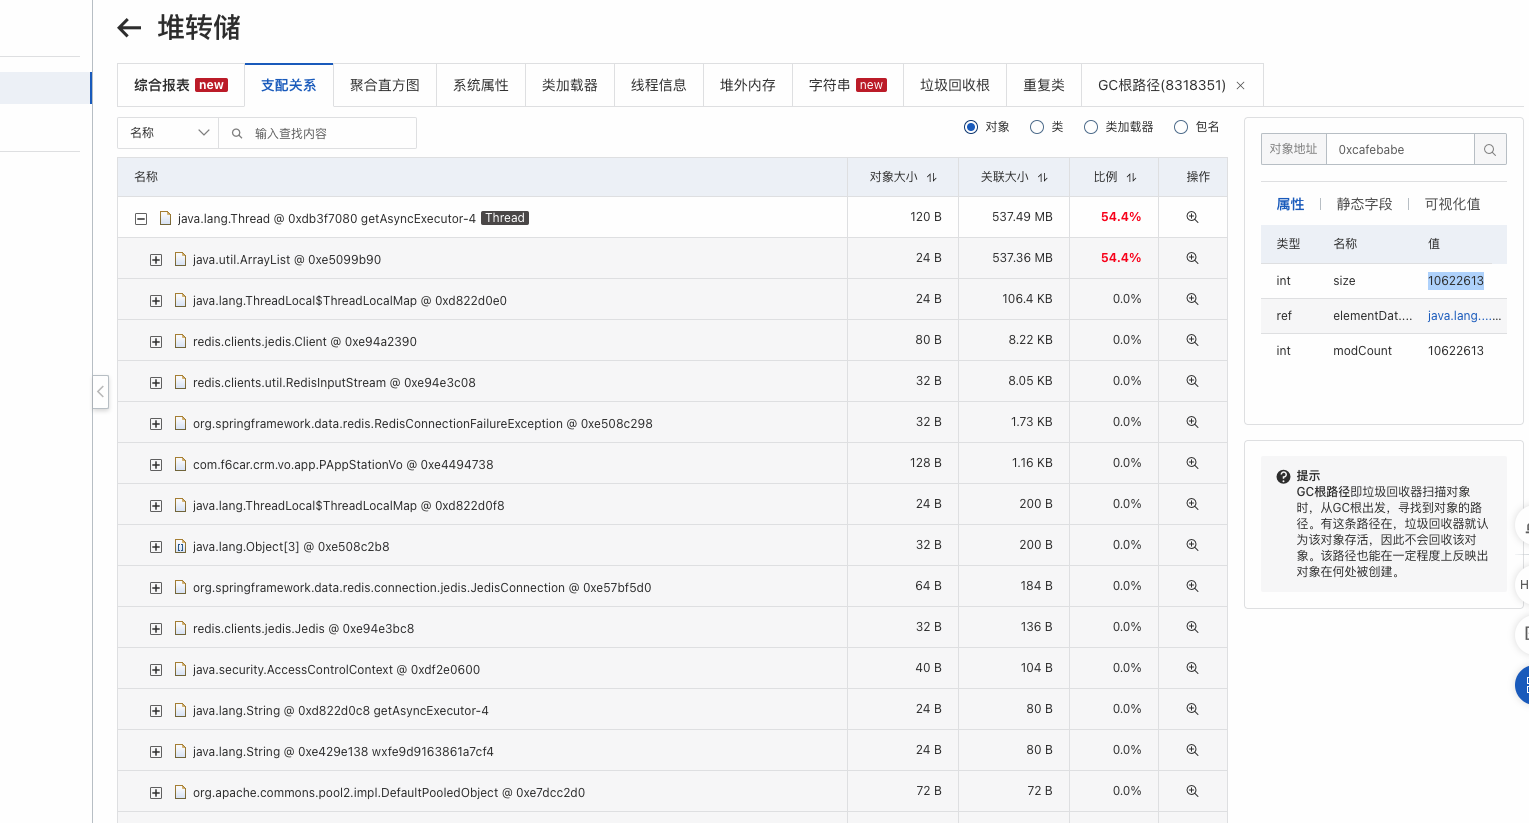Click file icon of java.util.ArrayList row
This screenshot has width=1529, height=823.
coord(181,259)
